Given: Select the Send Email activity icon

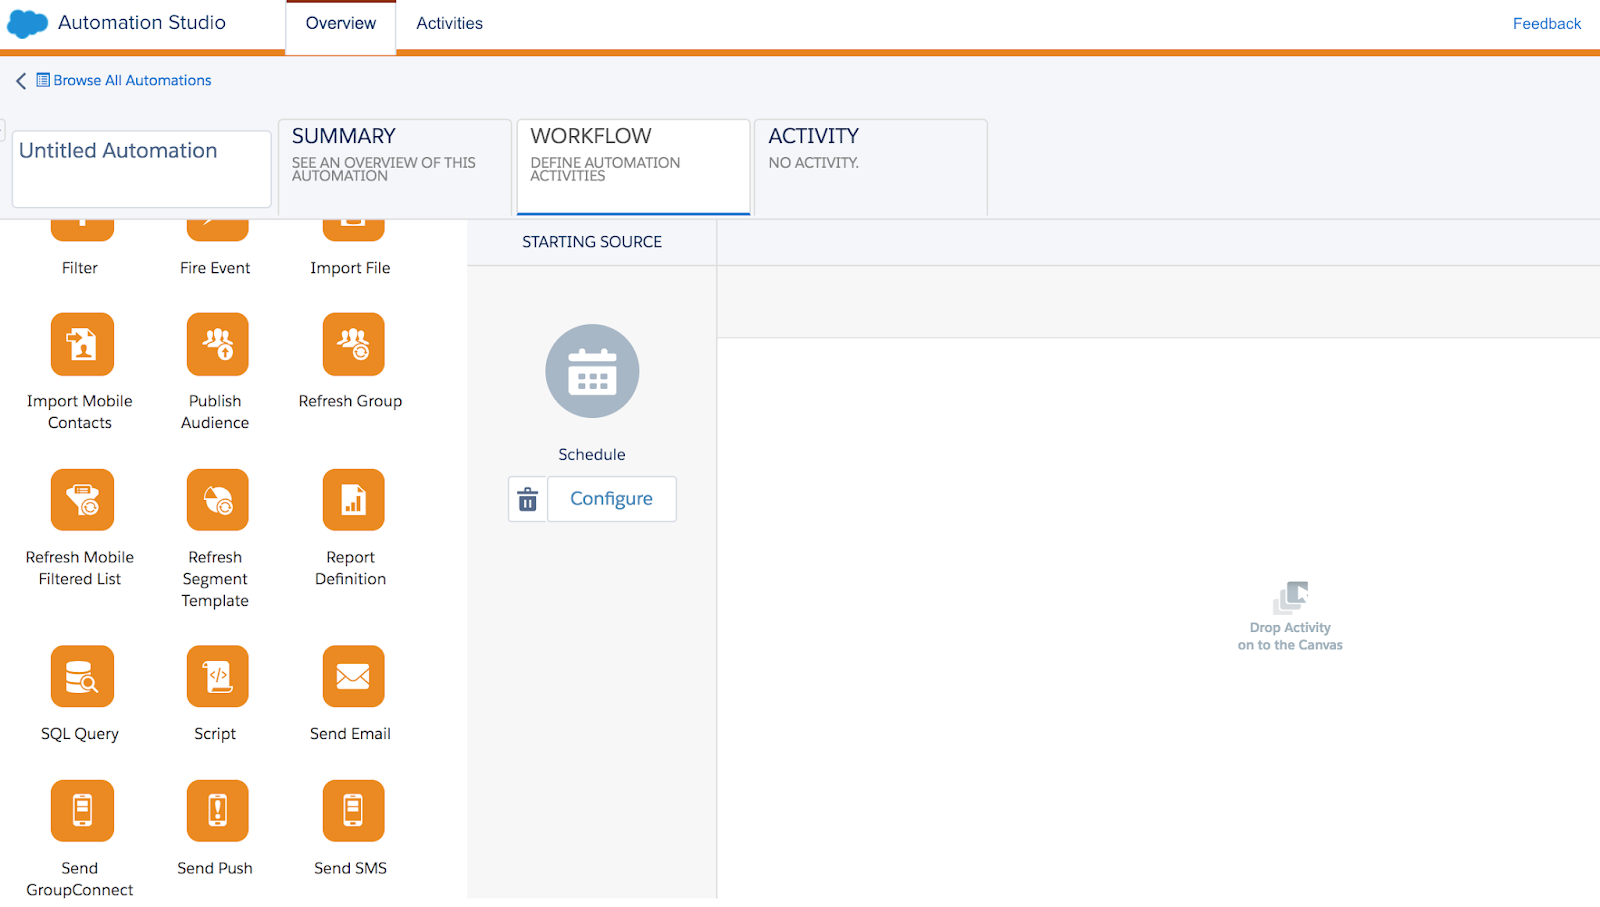Looking at the screenshot, I should 352,676.
